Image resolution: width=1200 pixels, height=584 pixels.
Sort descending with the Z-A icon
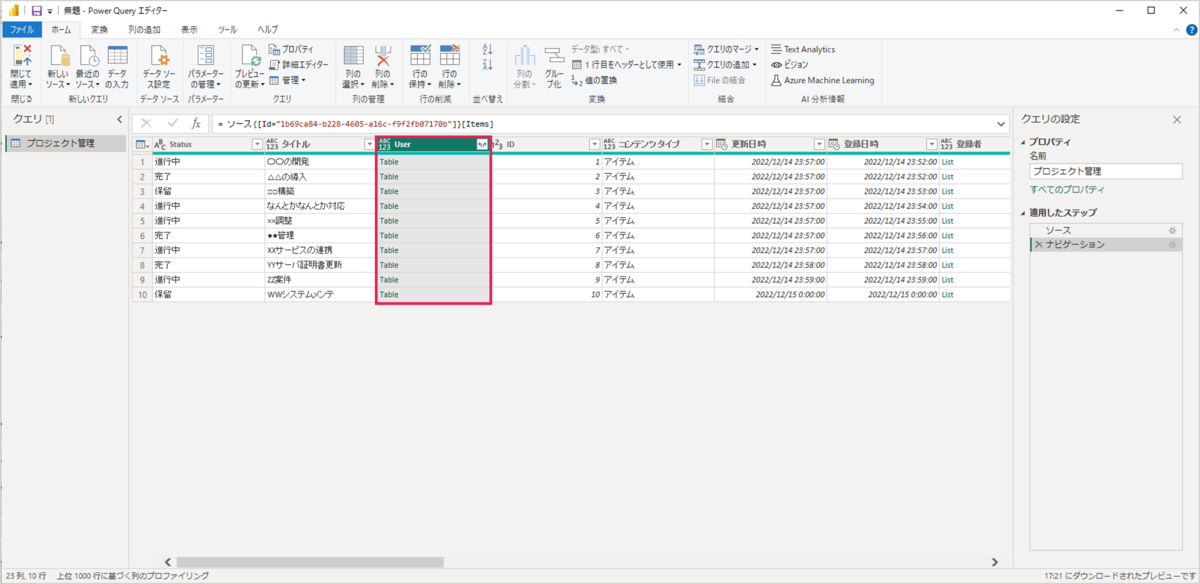pyautogui.click(x=488, y=64)
